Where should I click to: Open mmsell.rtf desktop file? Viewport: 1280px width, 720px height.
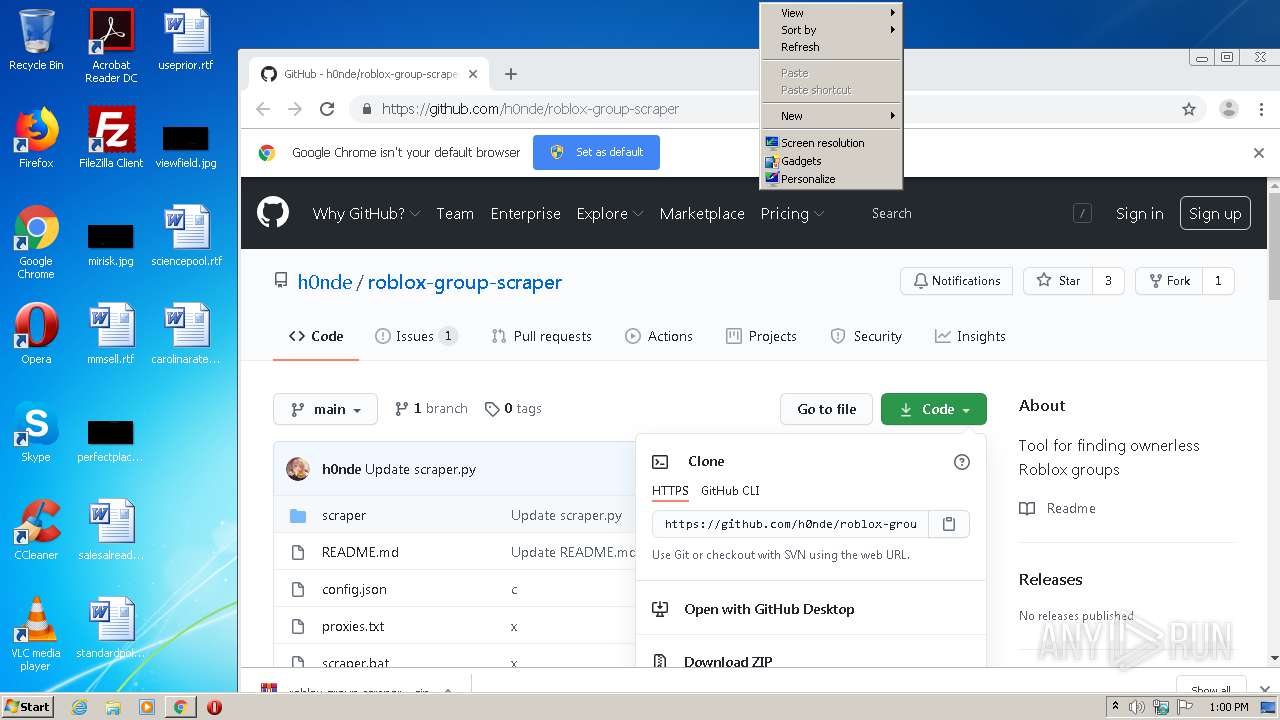[x=111, y=334]
